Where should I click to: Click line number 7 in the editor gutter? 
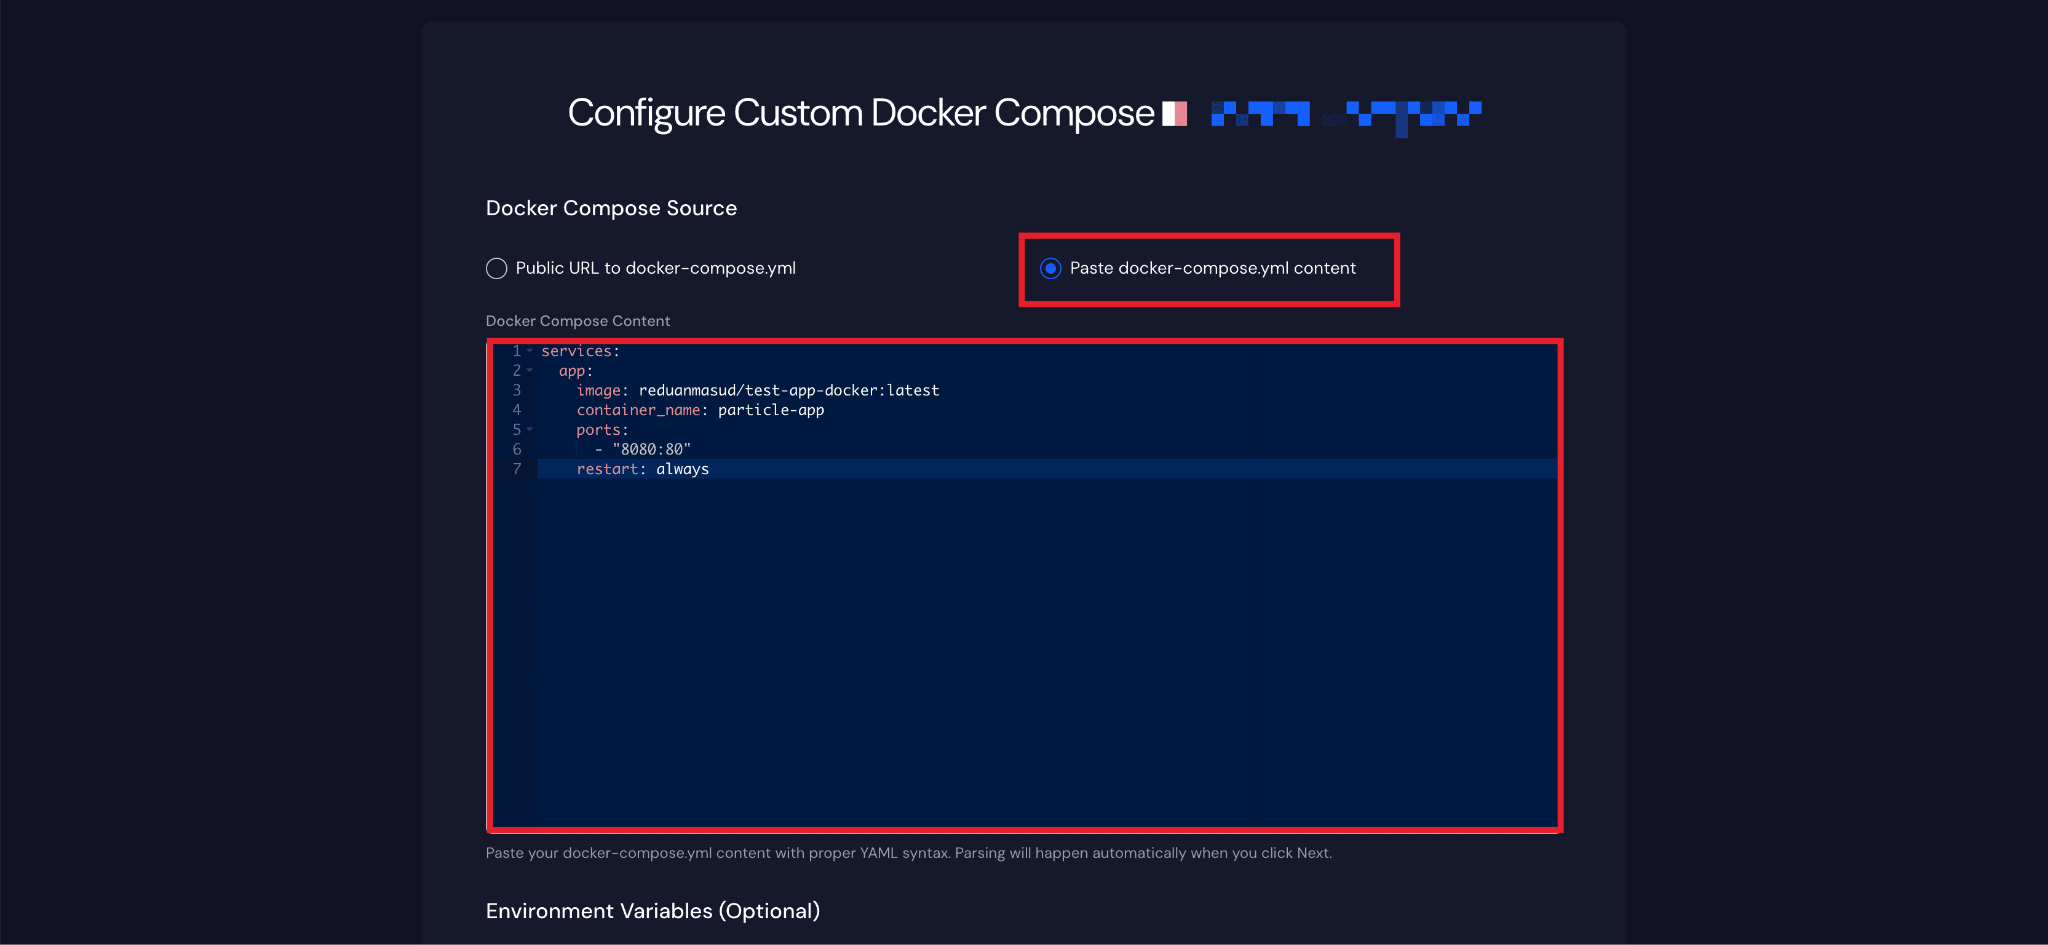[x=516, y=468]
